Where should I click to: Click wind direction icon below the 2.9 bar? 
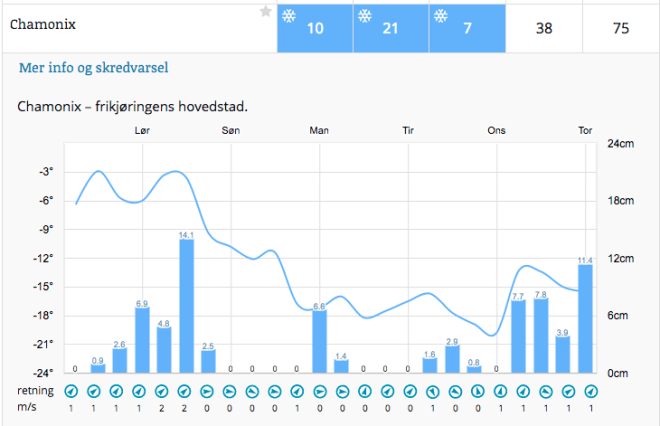coord(455,391)
